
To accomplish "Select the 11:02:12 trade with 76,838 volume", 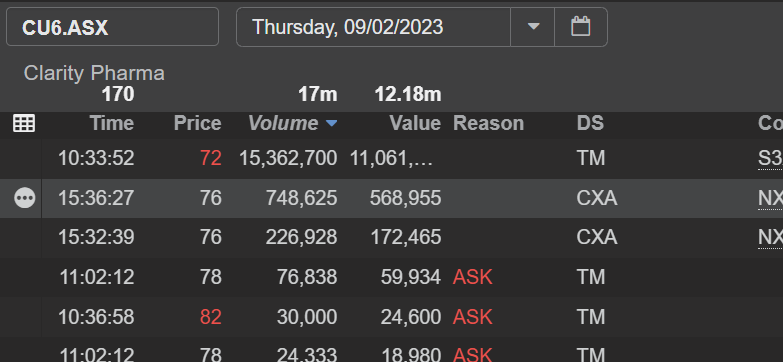I will [x=392, y=277].
